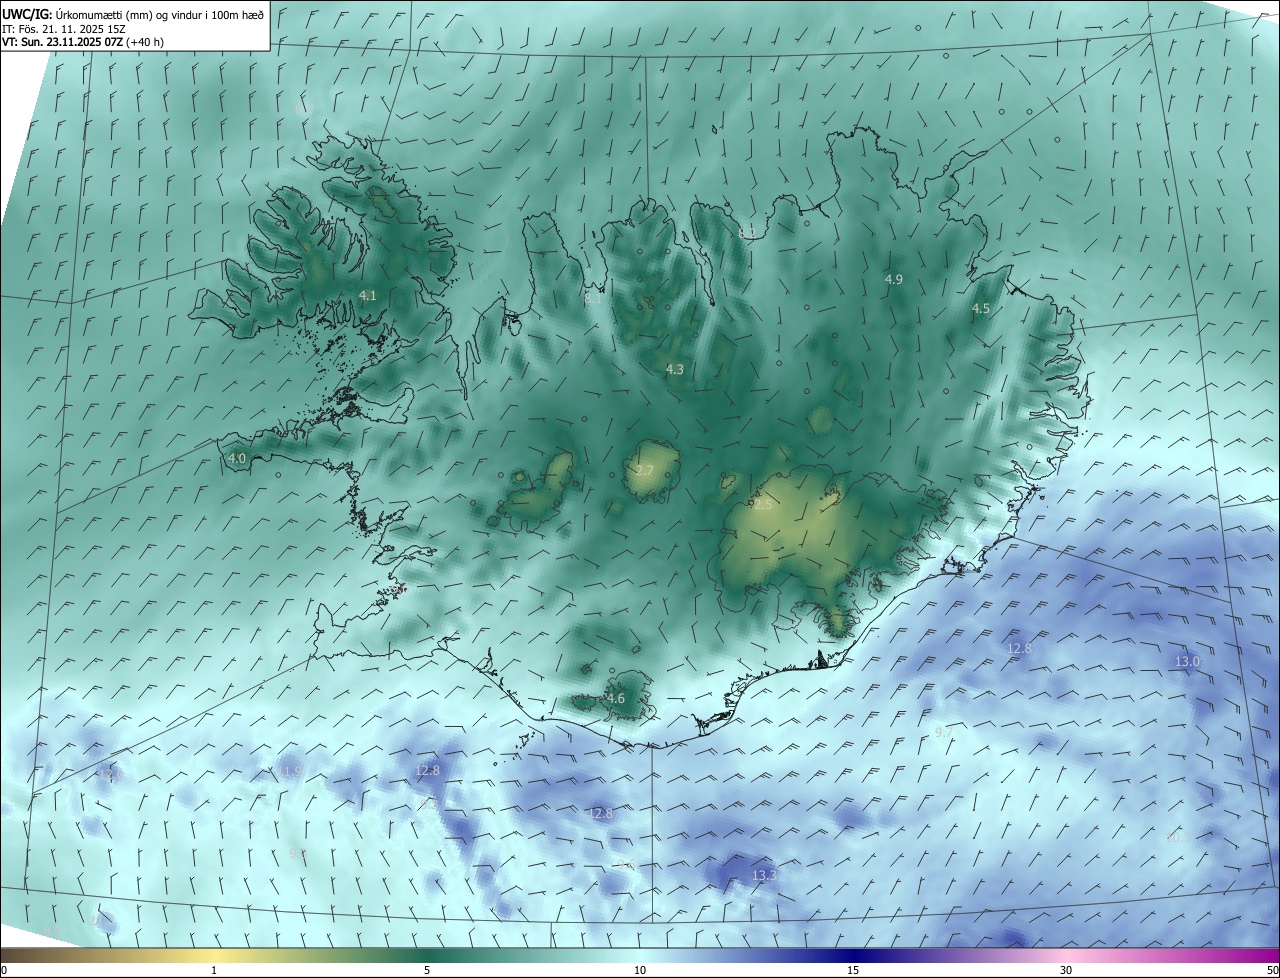
Task: Click the 0 tick on the color scale
Action: point(3,970)
